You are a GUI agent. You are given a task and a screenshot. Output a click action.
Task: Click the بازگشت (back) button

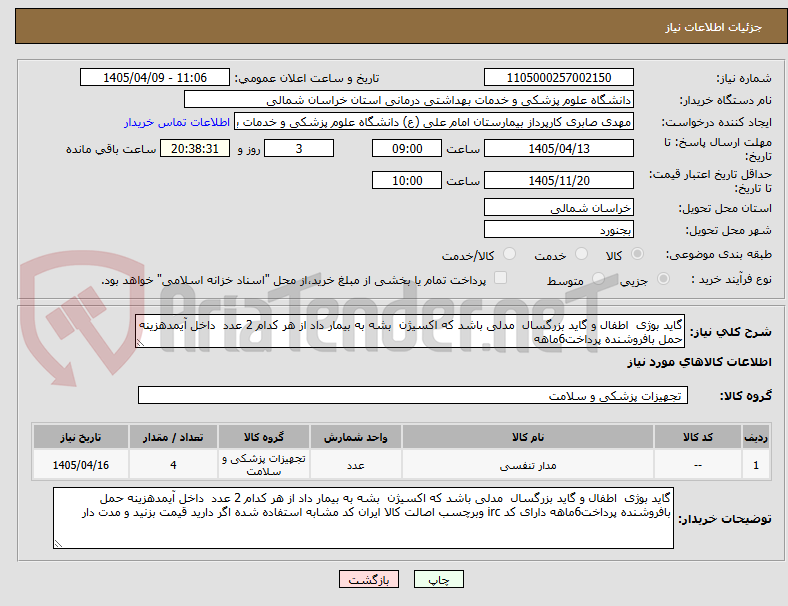(369, 579)
